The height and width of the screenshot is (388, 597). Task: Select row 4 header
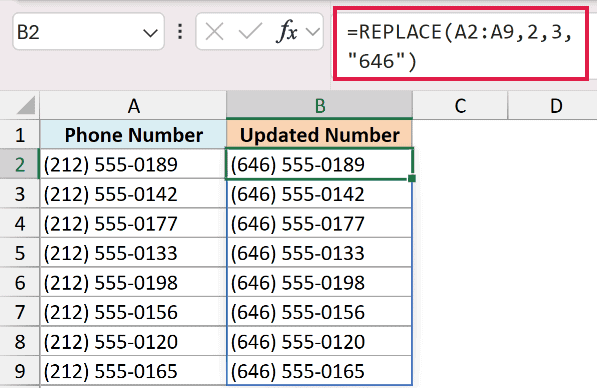coord(20,224)
